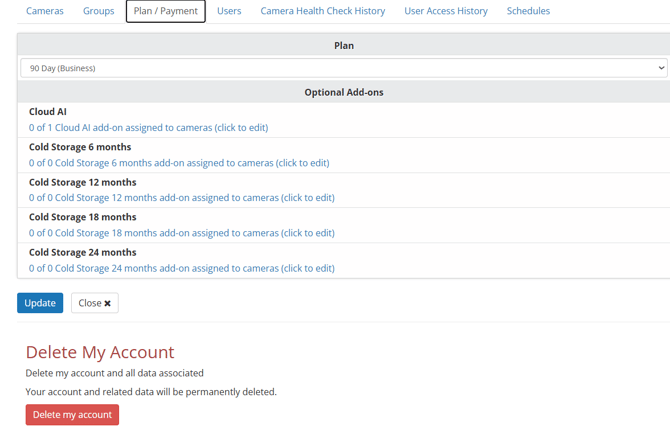Select the Plan / Payment tab
Viewport: 670px width, 447px height.
(x=166, y=11)
